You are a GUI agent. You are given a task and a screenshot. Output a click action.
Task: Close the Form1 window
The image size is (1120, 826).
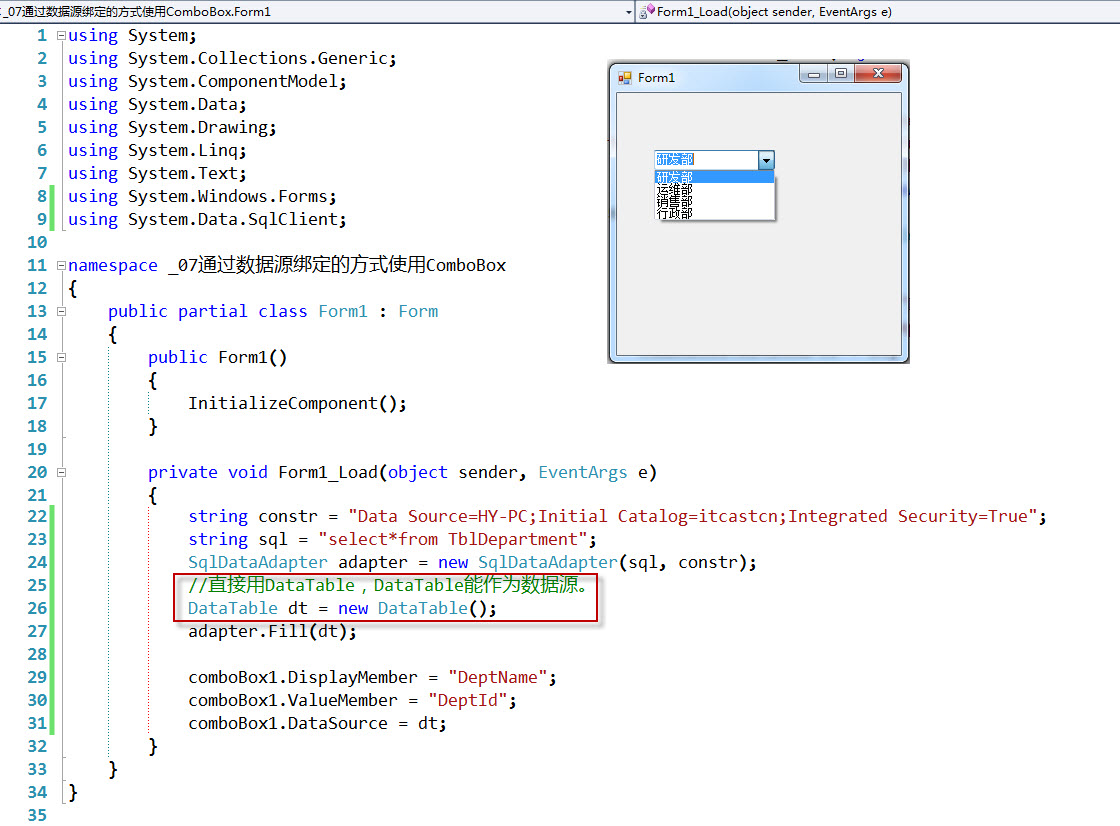(x=878, y=74)
